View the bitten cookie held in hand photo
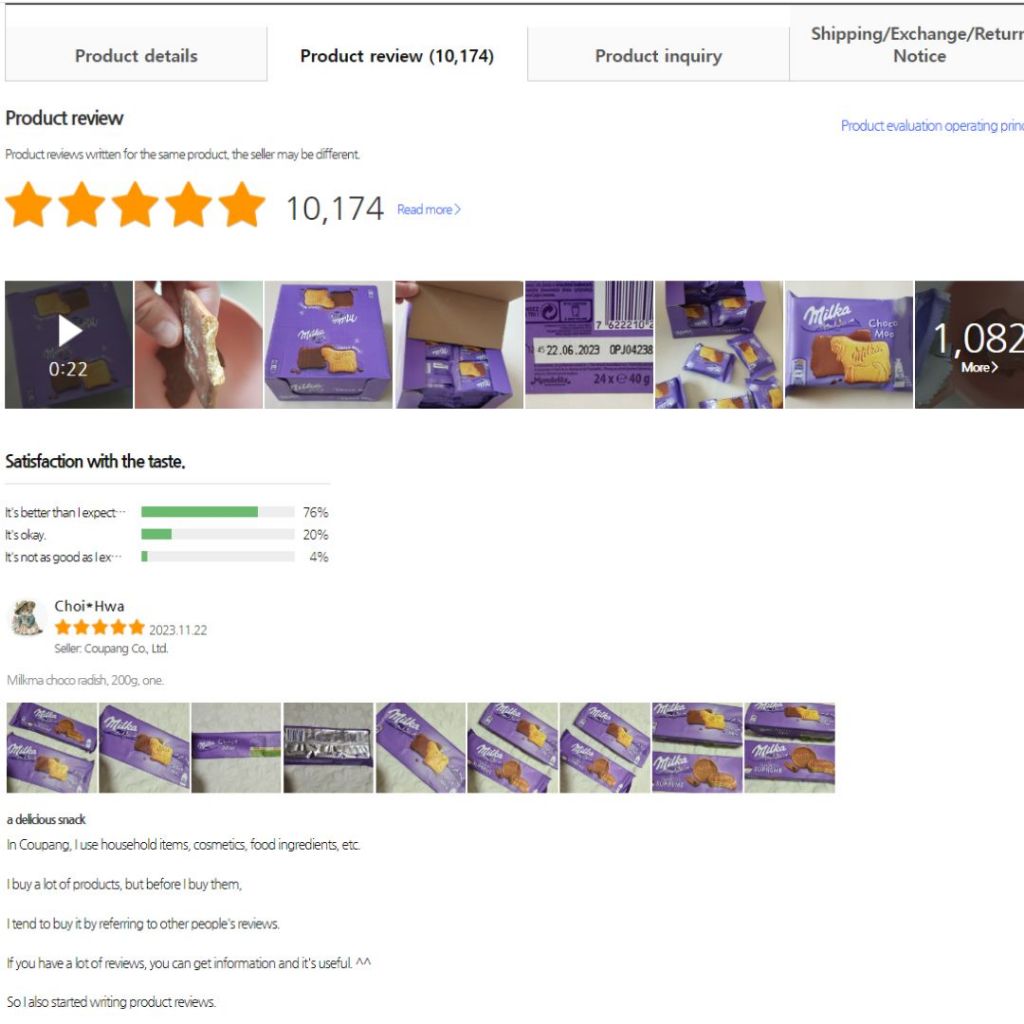The height and width of the screenshot is (1024, 1024). 199,344
